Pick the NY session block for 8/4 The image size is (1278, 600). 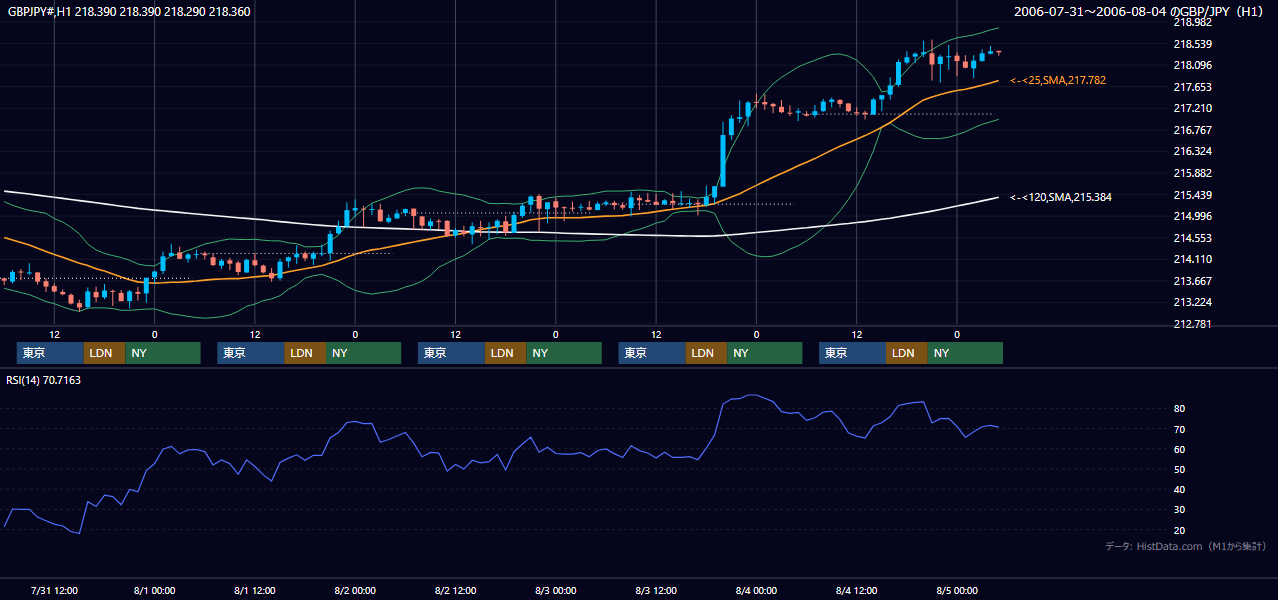click(x=965, y=353)
